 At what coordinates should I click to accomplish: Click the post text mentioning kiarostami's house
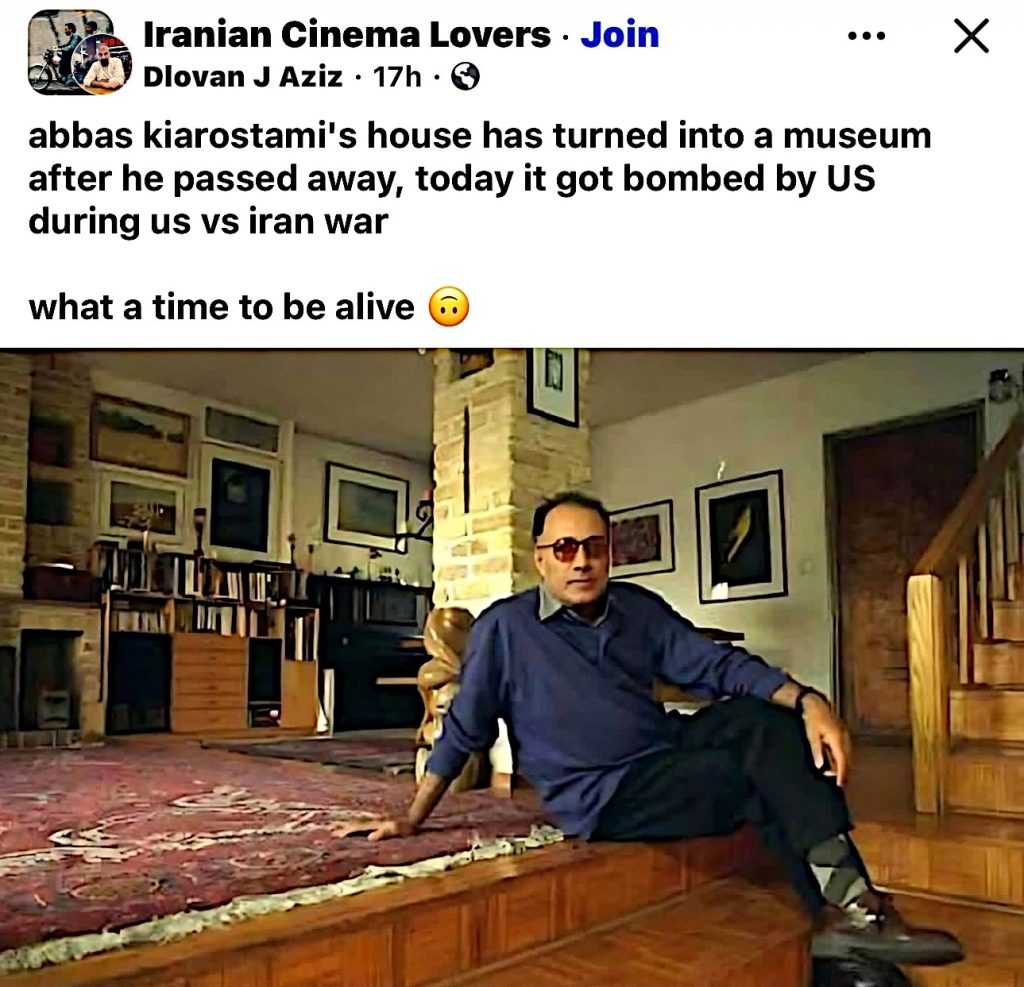(x=479, y=178)
